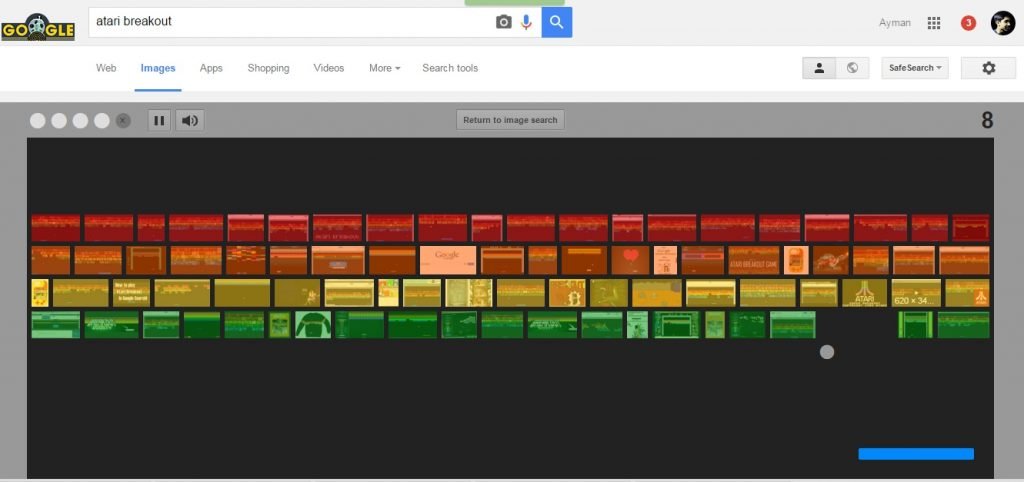This screenshot has height=482, width=1024.
Task: Click the Ayman account name
Action: (x=895, y=23)
